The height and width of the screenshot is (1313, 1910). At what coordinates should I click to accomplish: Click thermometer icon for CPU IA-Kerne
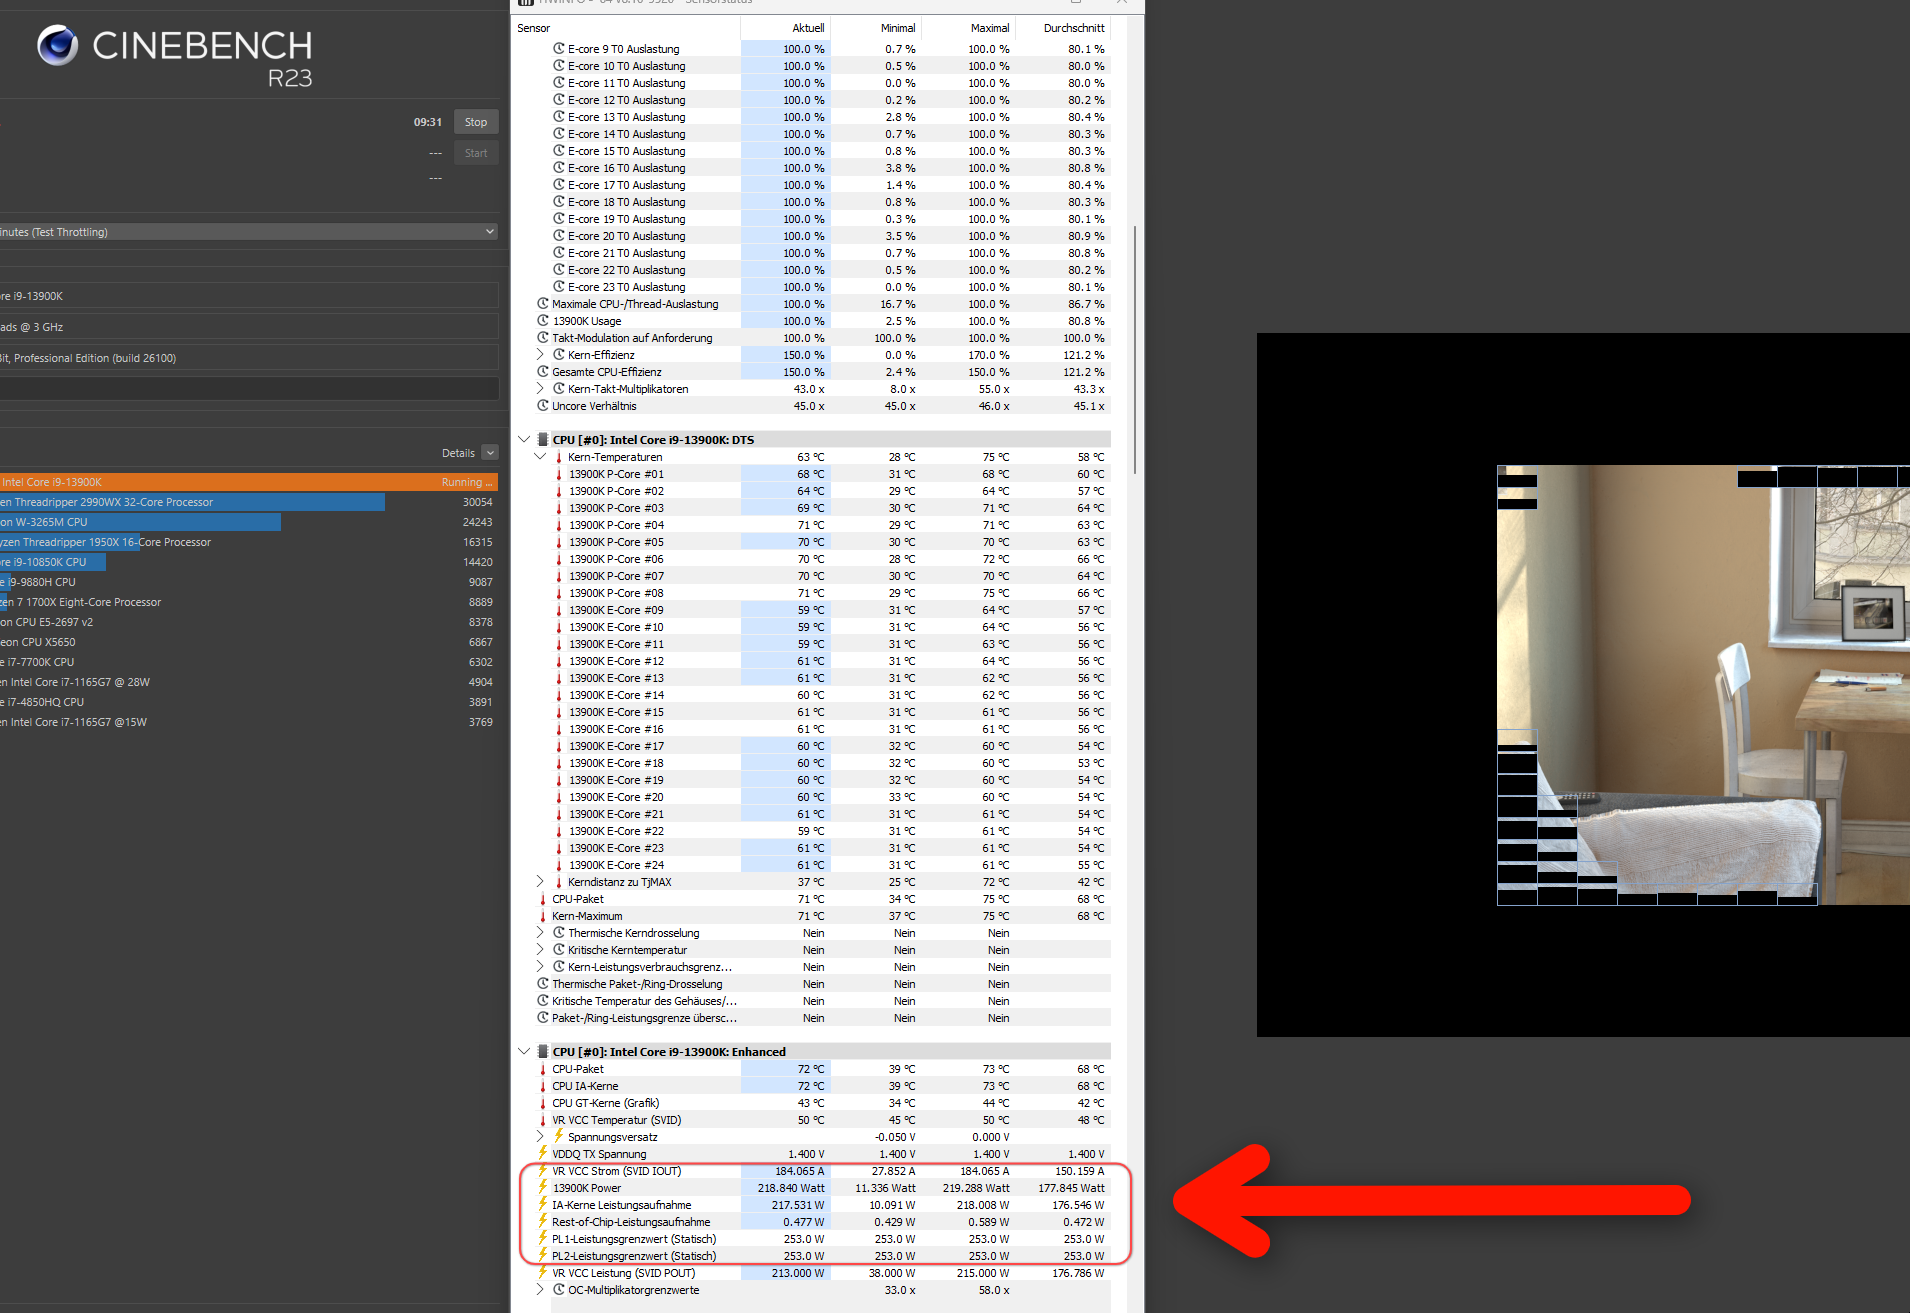[x=543, y=1085]
